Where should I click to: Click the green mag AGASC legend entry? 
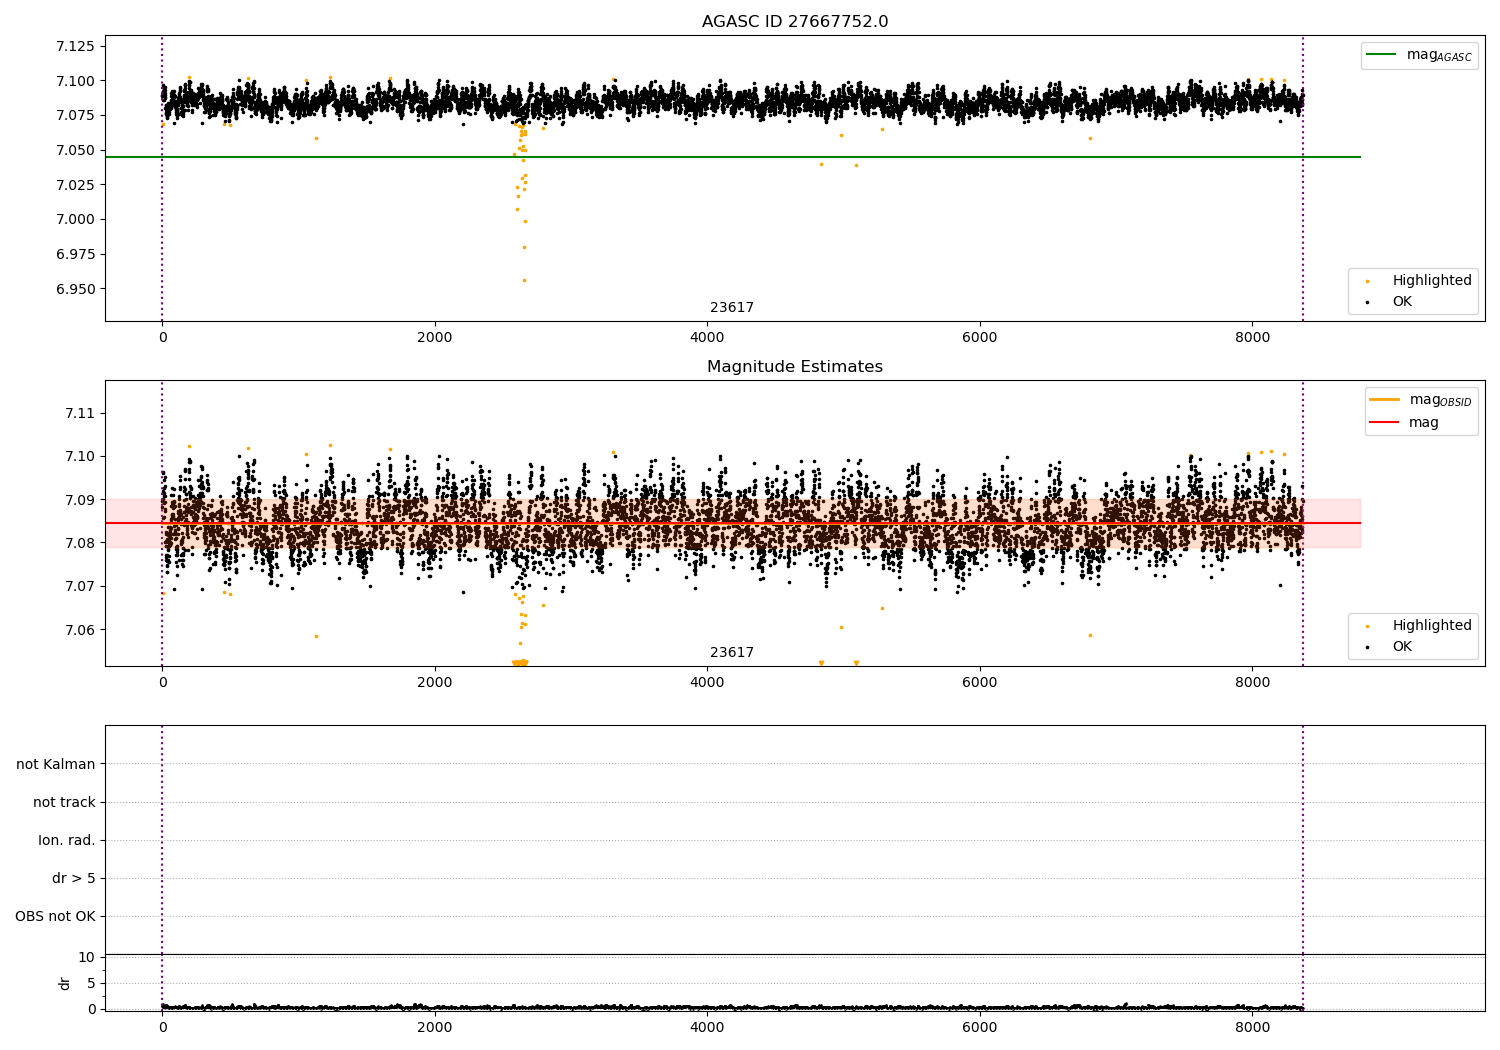tap(1419, 55)
